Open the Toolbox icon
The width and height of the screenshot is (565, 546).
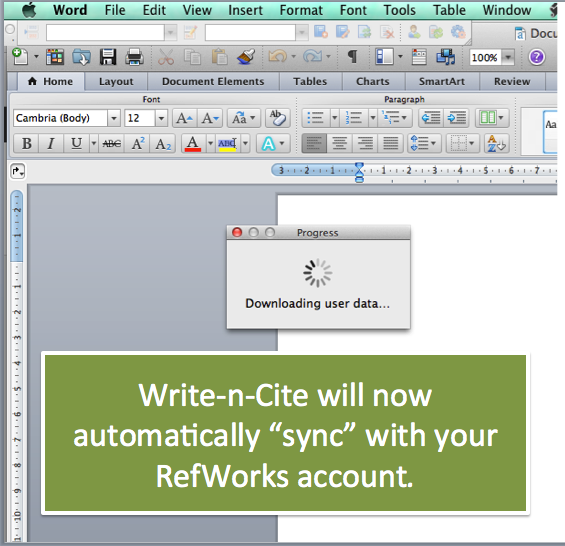click(419, 57)
